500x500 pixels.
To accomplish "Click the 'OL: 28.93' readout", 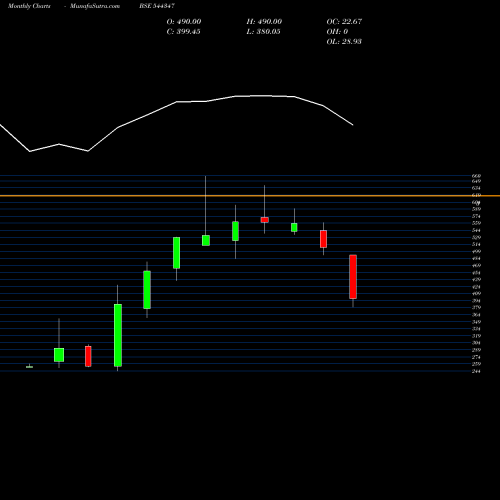I will (x=344, y=42).
